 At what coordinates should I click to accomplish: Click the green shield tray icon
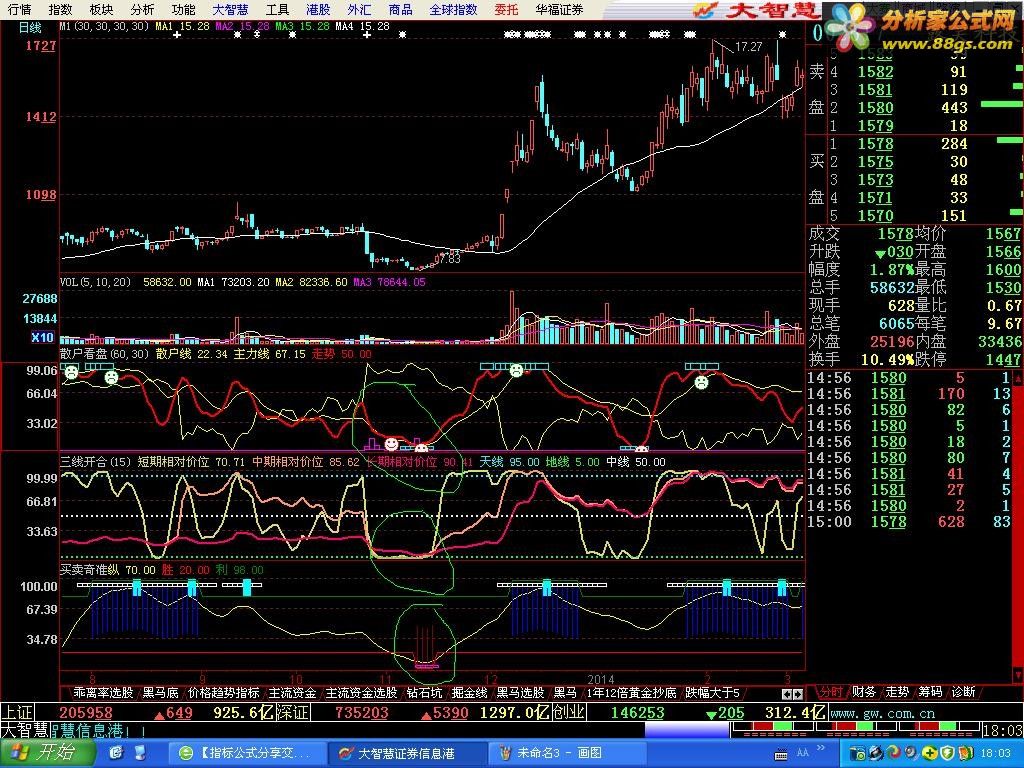947,753
